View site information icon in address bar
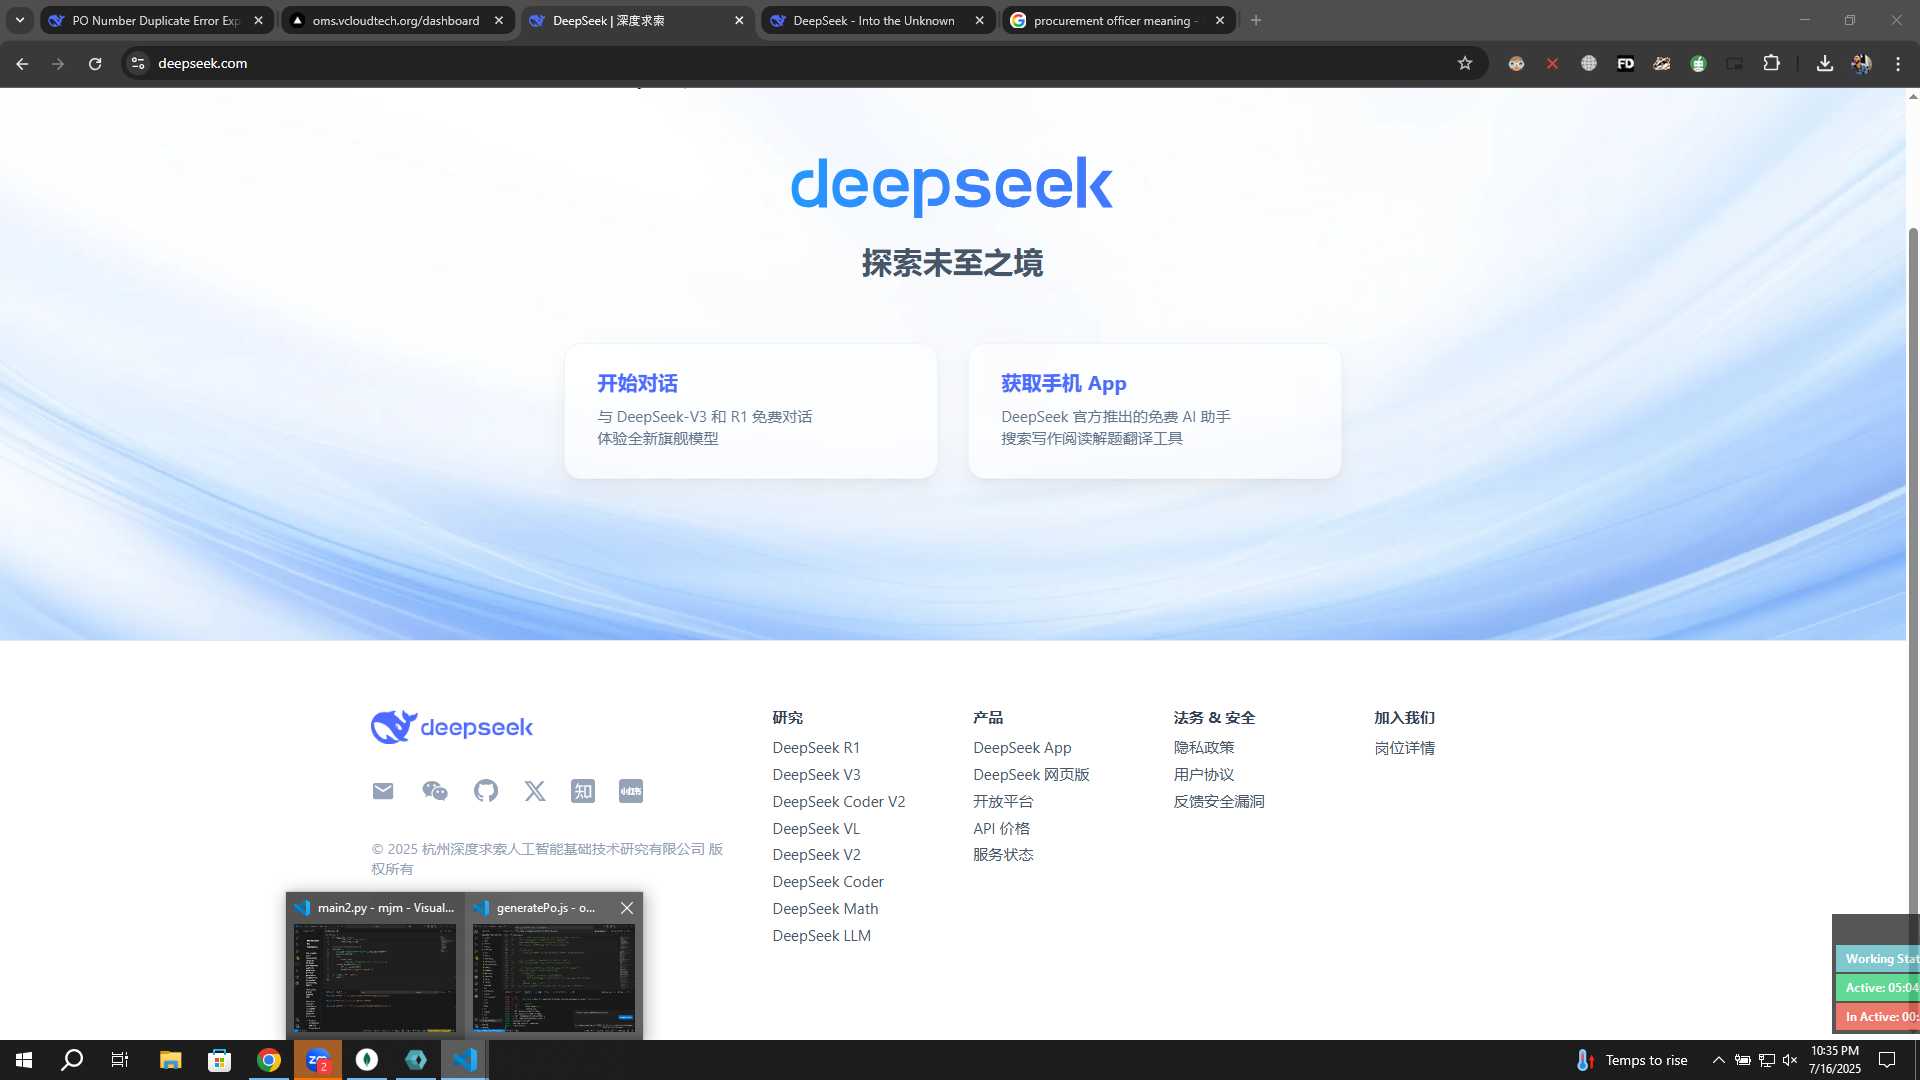The width and height of the screenshot is (1920, 1080). 138,63
